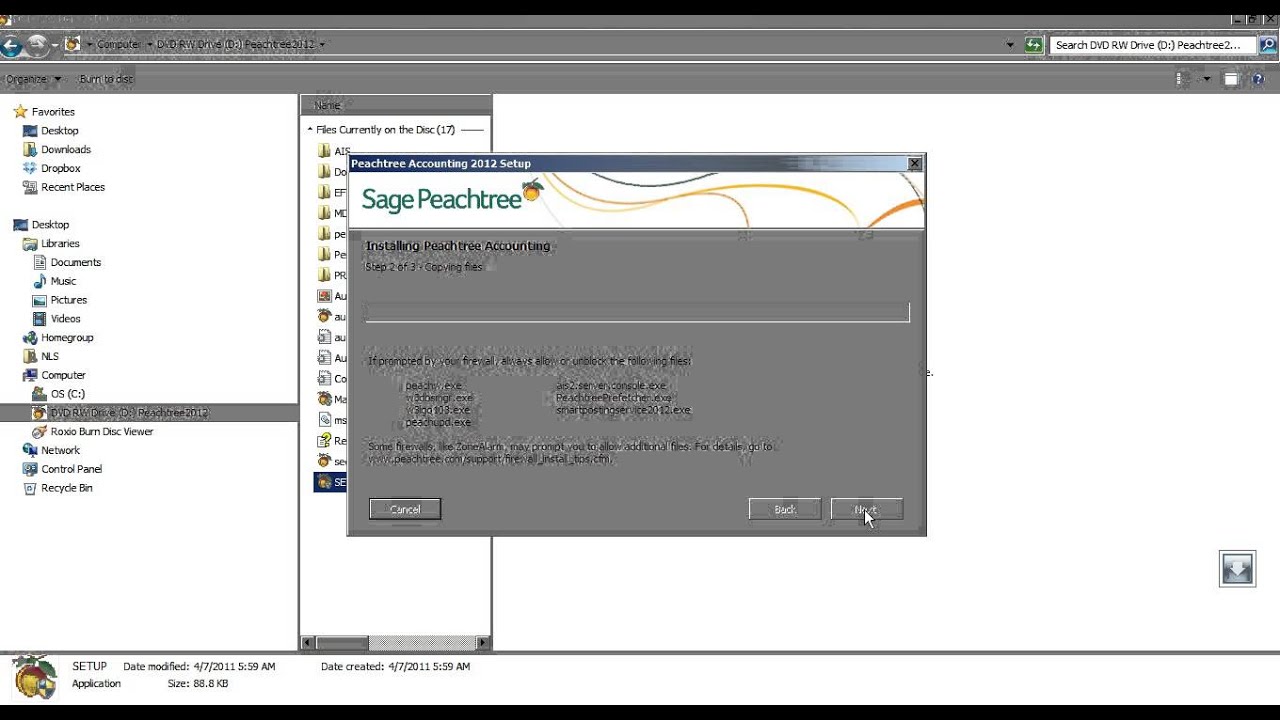Click DVD RW Drive (D:) Peachtree2012 breadcrumb

pos(235,44)
